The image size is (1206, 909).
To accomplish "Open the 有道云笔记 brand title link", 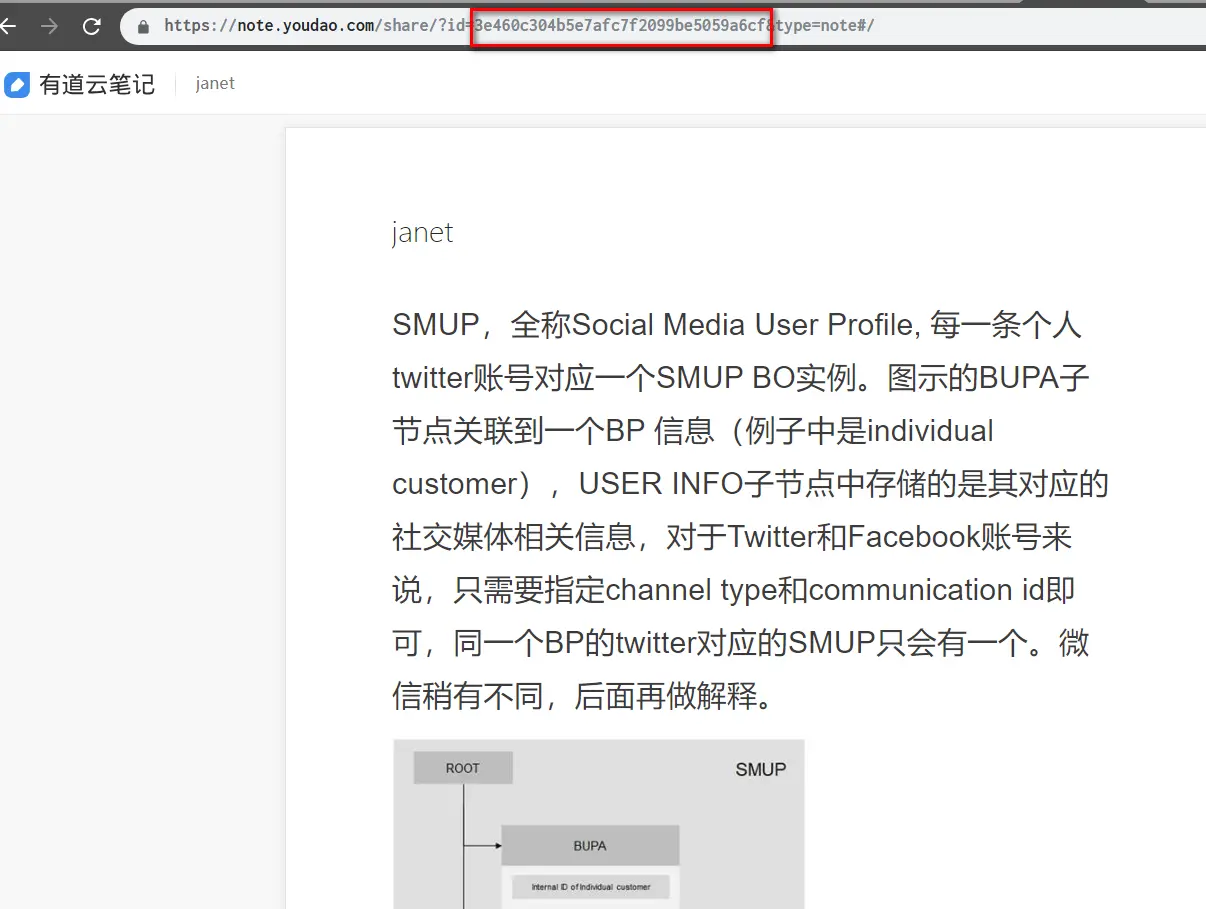I will tap(97, 84).
